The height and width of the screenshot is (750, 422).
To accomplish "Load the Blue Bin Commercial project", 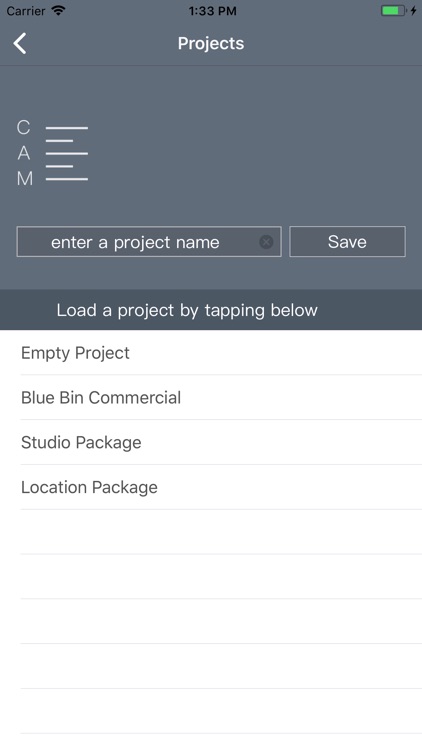I will (211, 397).
